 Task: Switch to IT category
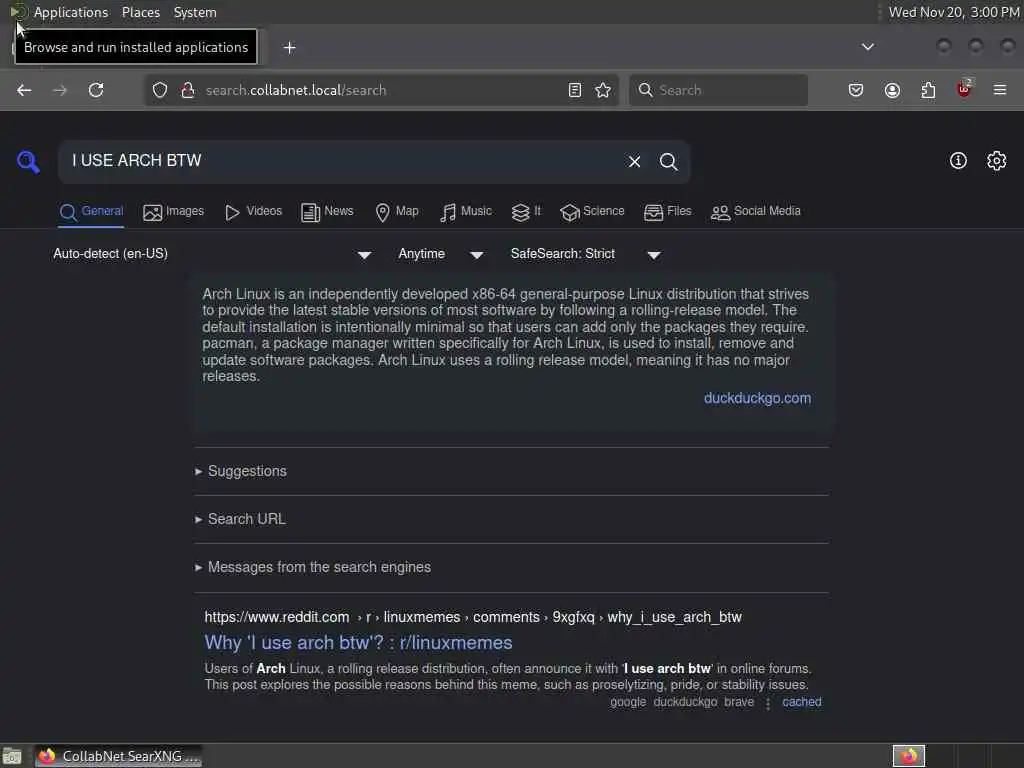coord(526,212)
